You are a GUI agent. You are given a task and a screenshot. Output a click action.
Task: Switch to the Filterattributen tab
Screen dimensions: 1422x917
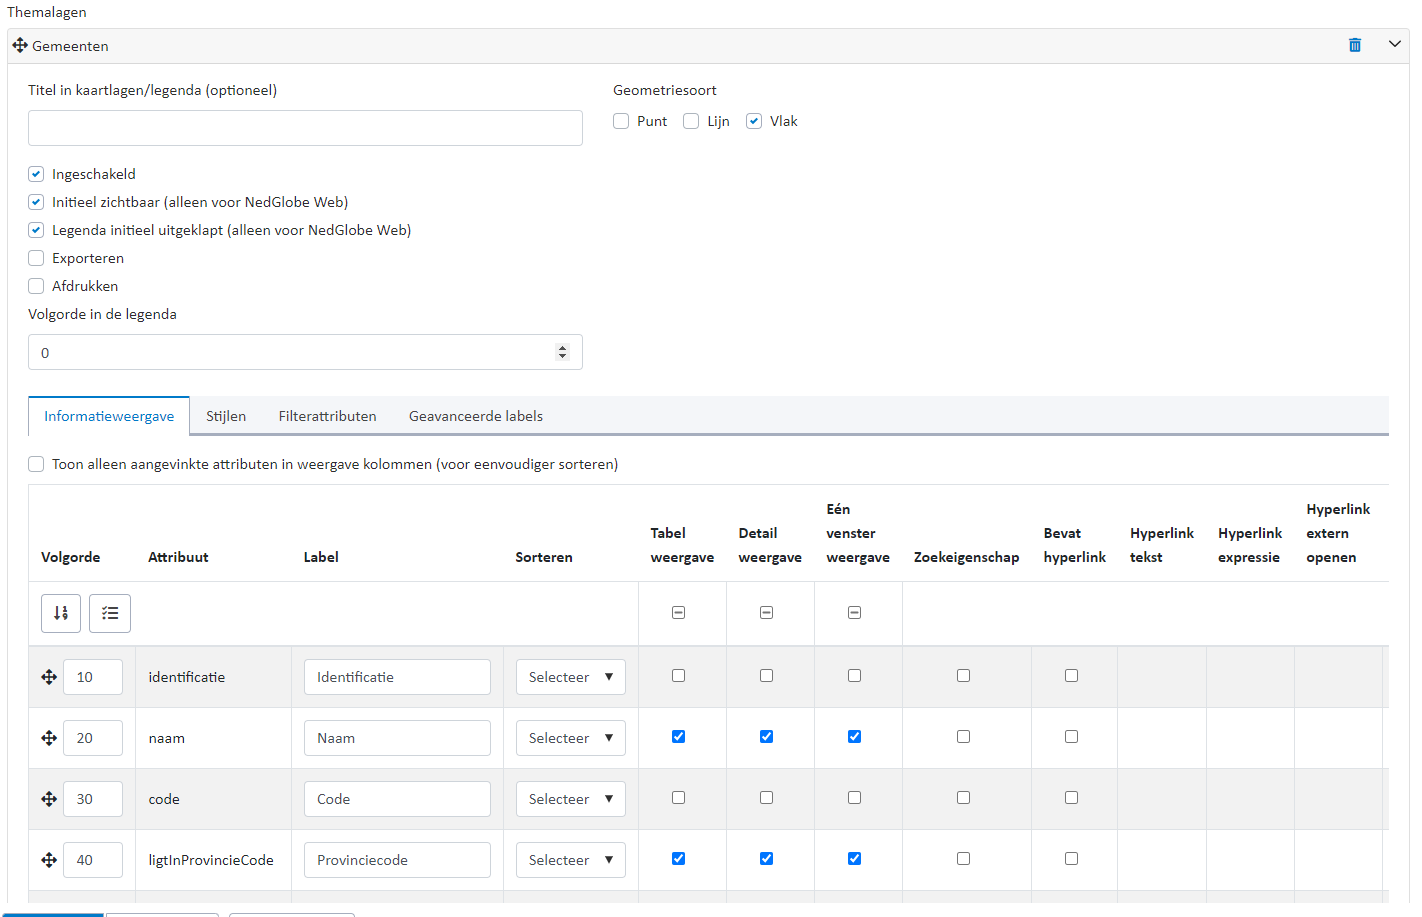[328, 416]
